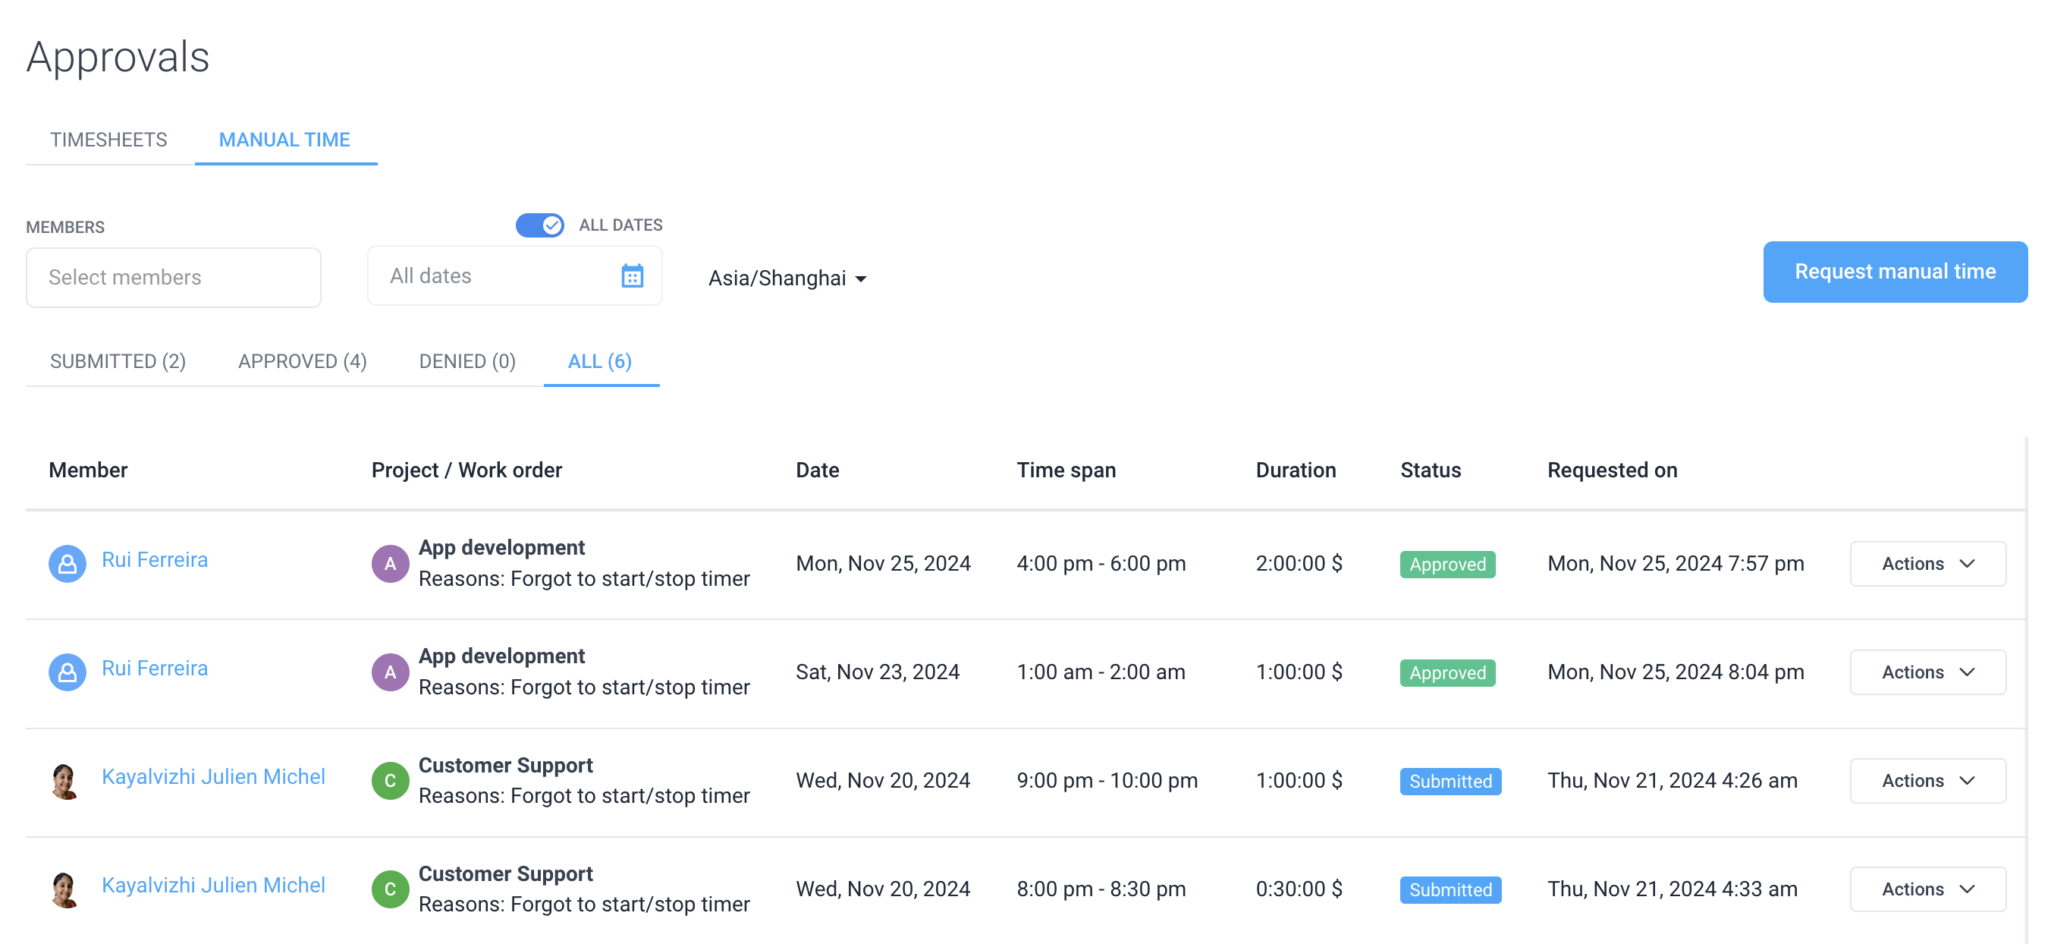The image size is (2048, 944).
Task: Click the second Rui Ferreira avatar icon
Action: tap(66, 671)
